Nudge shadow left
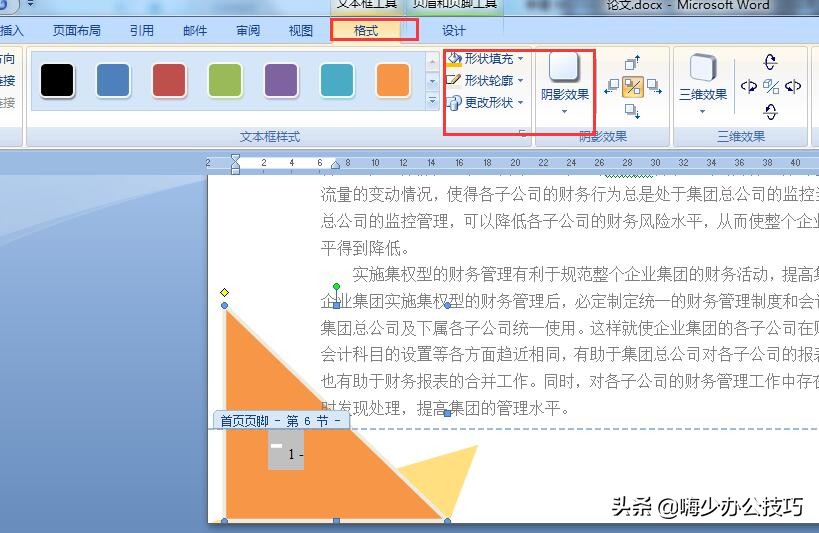819x533 pixels. [611, 87]
